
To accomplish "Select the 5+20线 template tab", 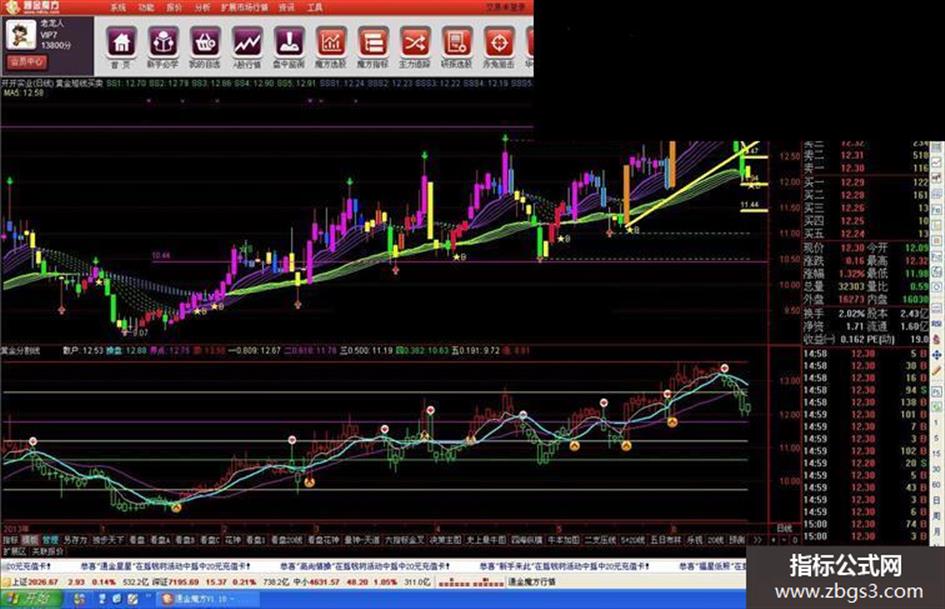I will click(633, 540).
